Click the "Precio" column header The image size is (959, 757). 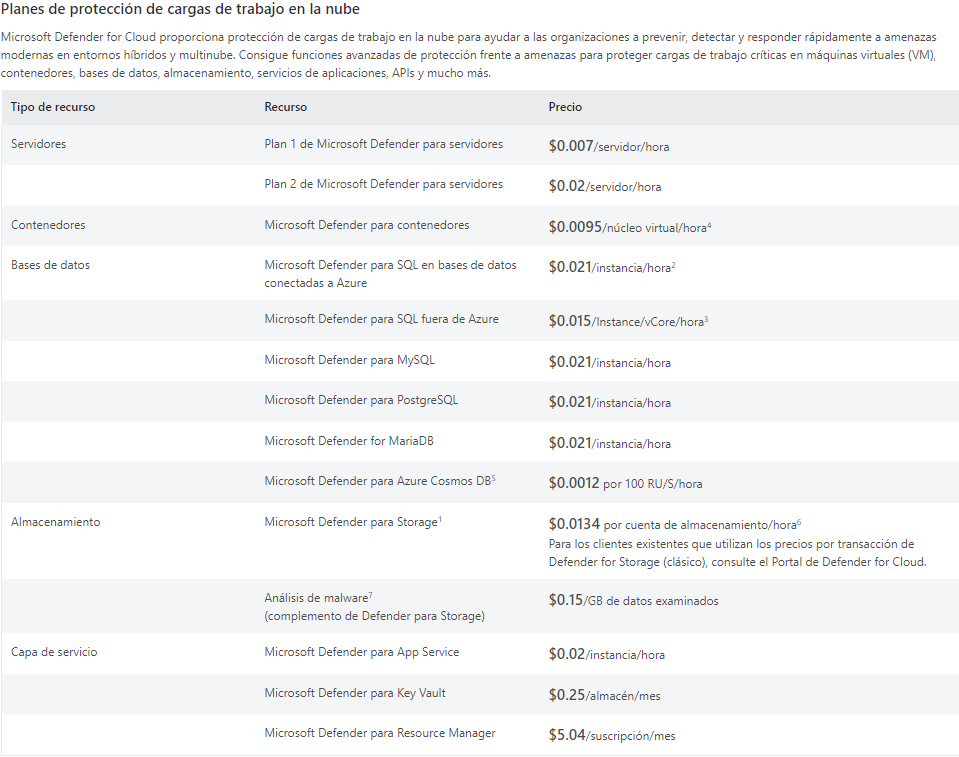pos(565,107)
